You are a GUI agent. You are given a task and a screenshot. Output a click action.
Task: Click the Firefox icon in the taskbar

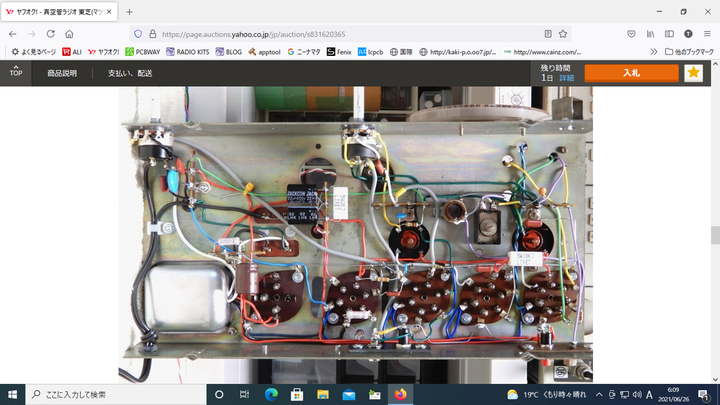tap(401, 394)
